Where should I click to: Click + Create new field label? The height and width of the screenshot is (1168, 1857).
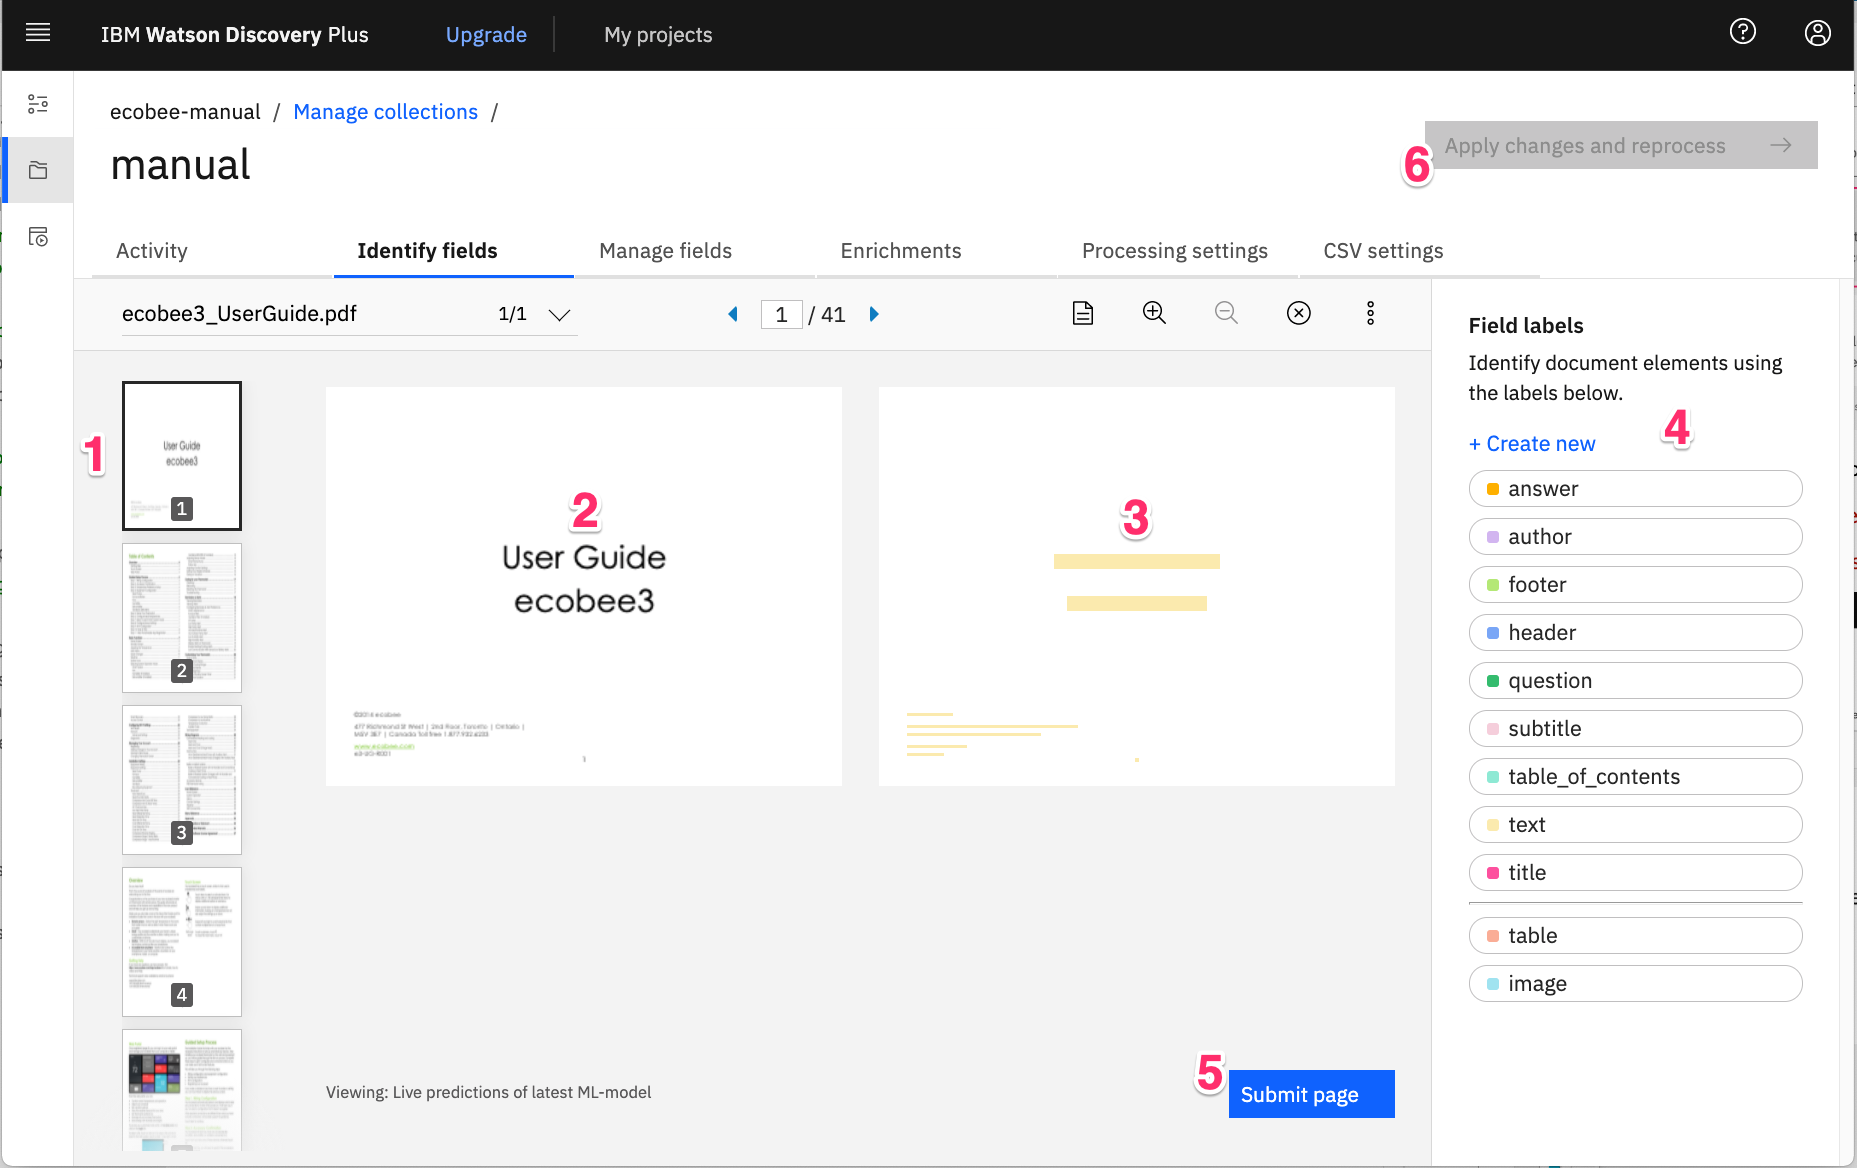coord(1532,444)
